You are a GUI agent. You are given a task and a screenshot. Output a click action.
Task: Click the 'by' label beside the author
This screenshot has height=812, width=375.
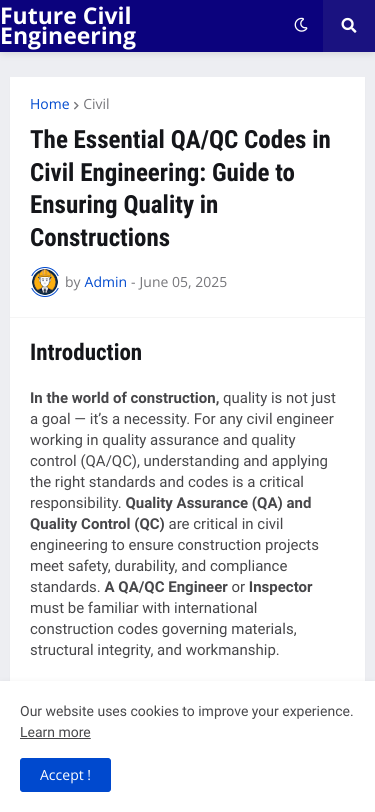[73, 282]
